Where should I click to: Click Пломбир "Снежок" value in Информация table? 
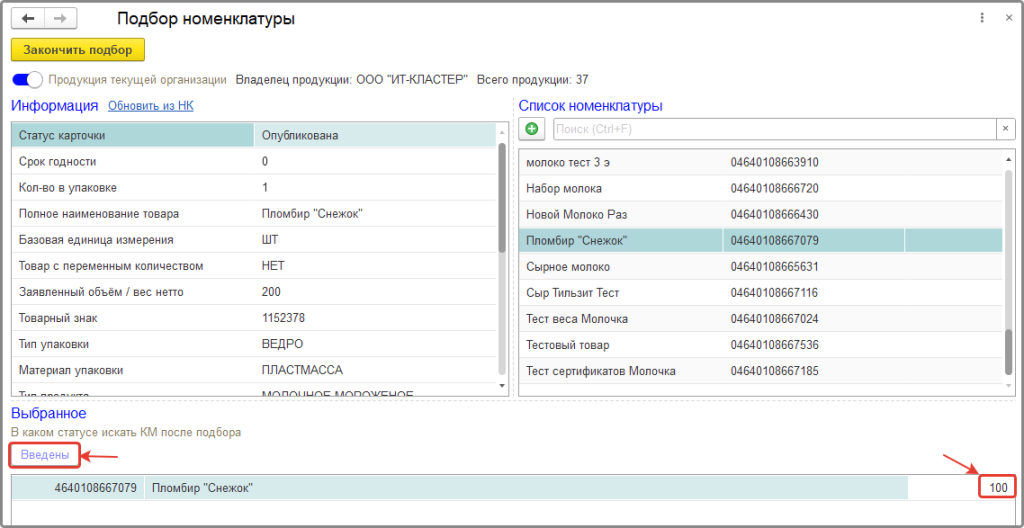point(312,214)
